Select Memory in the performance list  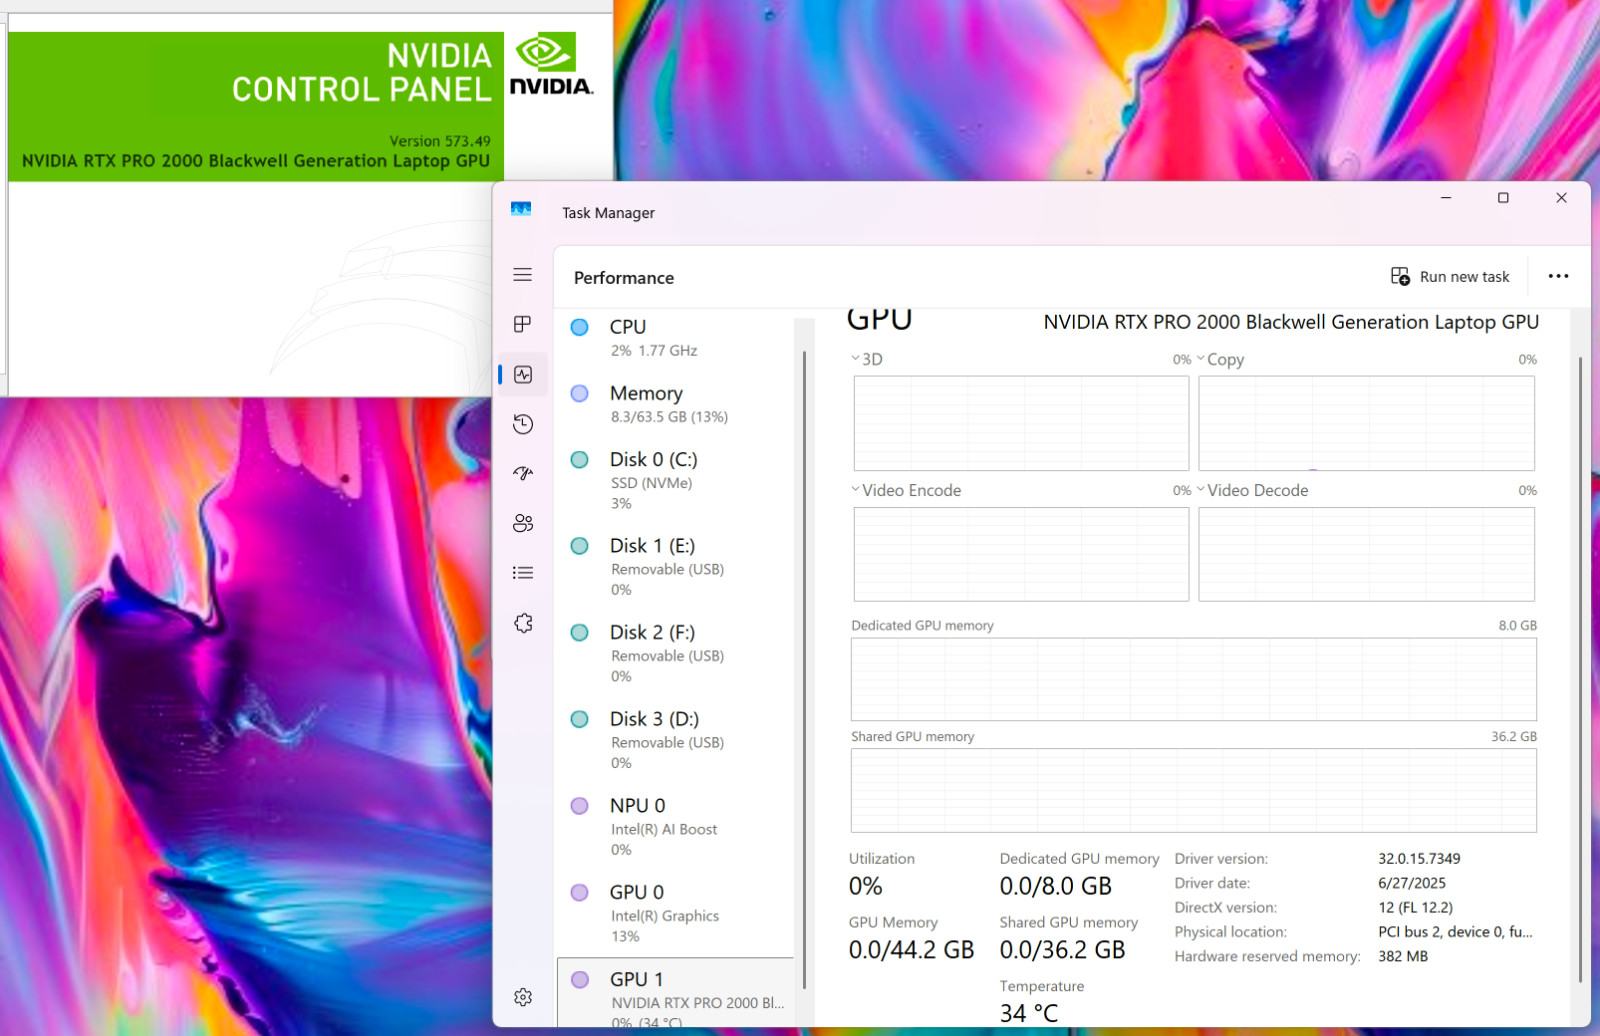click(x=675, y=404)
